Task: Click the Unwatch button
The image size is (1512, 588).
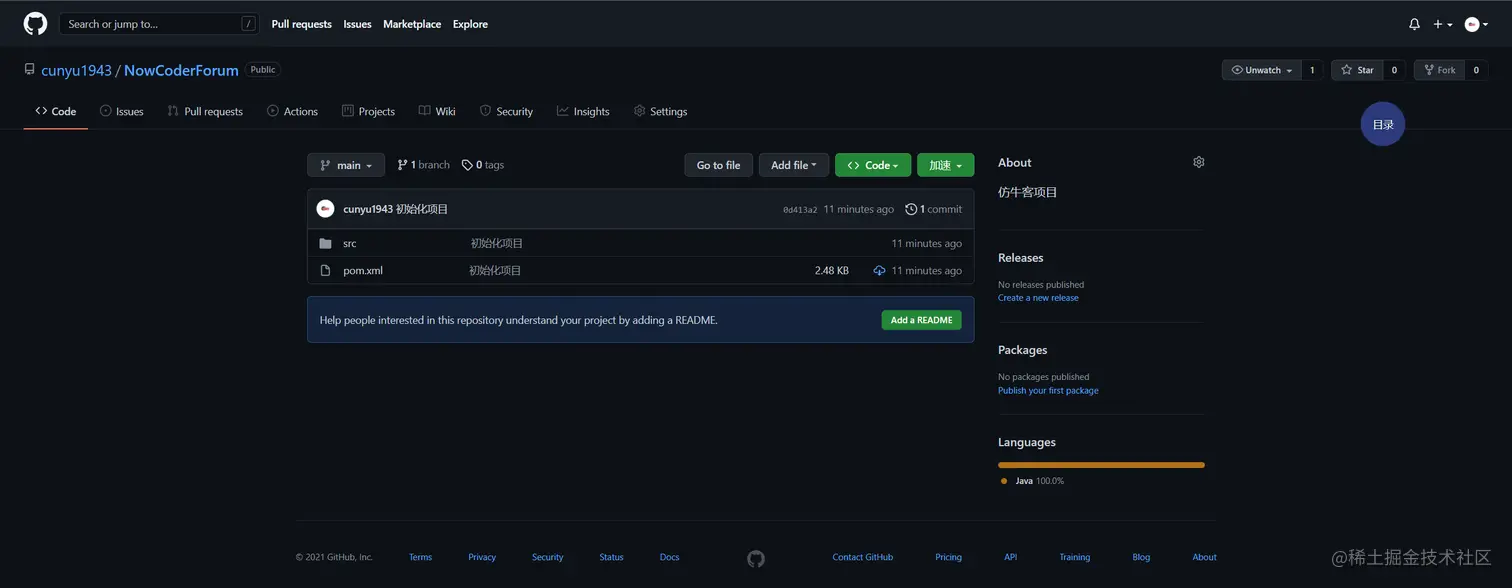Action: tap(1262, 70)
